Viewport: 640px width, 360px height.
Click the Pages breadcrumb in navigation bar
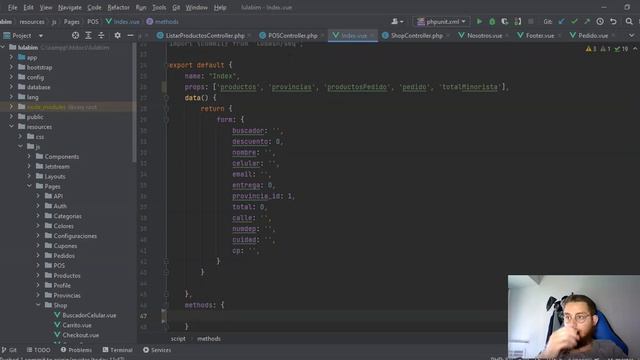[71, 22]
